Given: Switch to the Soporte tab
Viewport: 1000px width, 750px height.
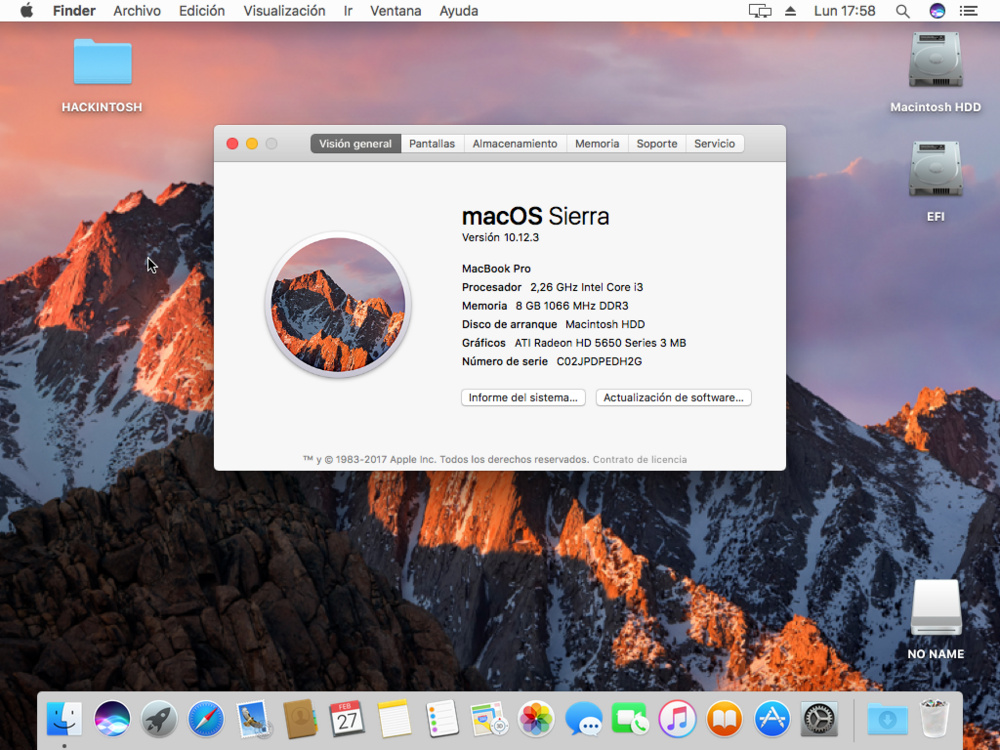Looking at the screenshot, I should pos(657,143).
